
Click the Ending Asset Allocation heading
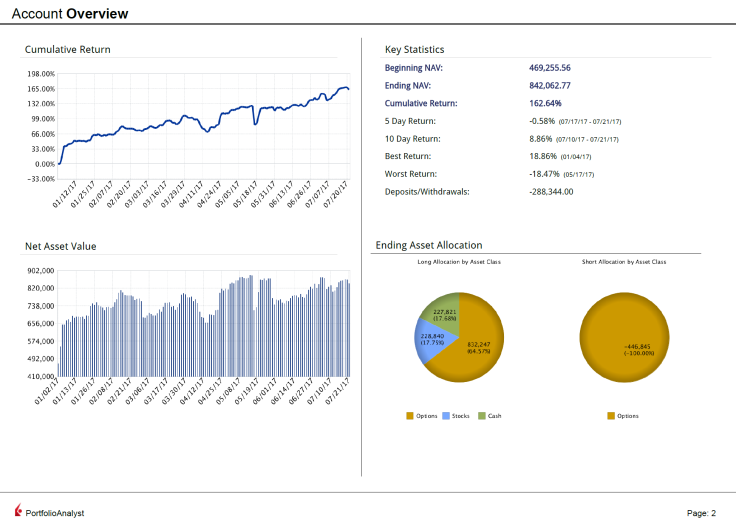click(x=429, y=245)
